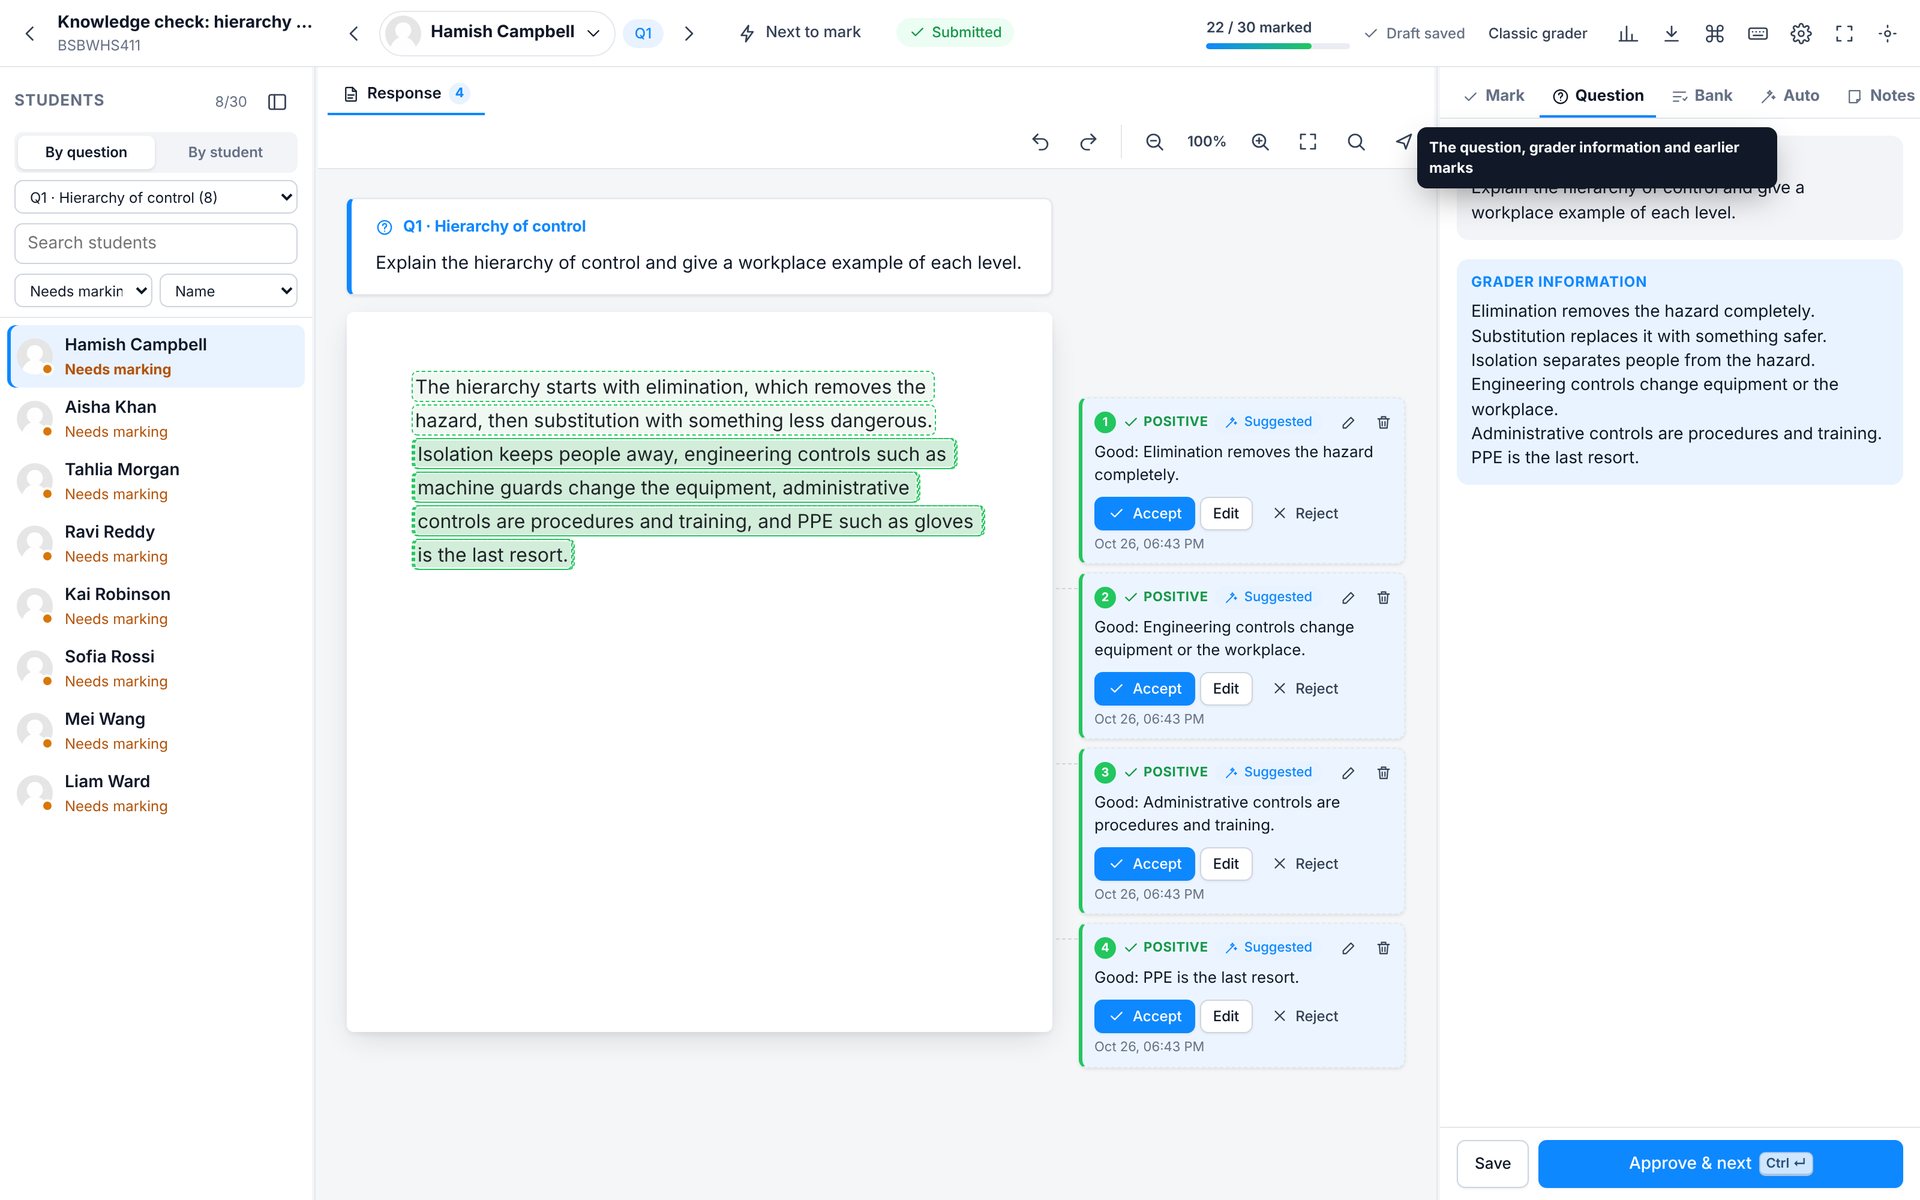Click the focus target icon at top right
This screenshot has height=1200, width=1920.
click(x=1888, y=33)
